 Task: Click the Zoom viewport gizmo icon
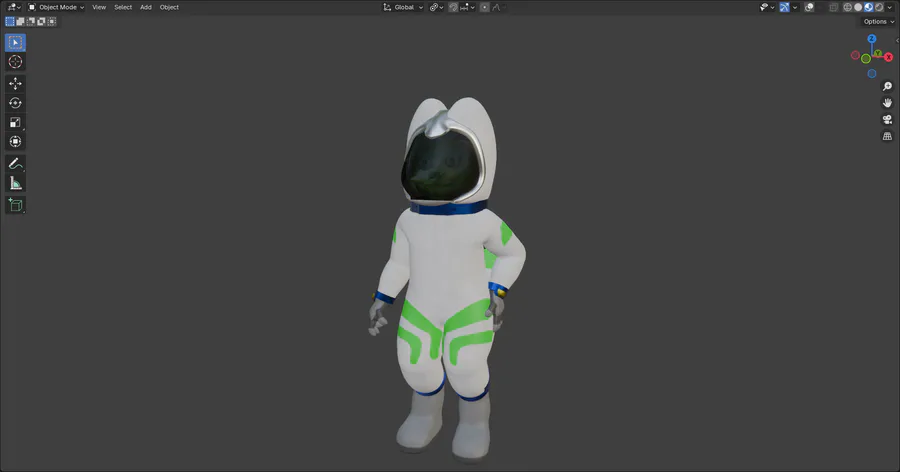point(887,86)
